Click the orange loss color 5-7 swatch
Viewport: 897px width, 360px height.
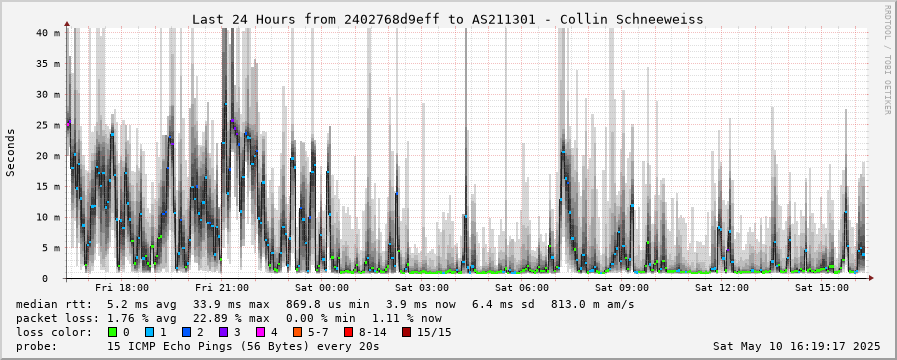(297, 332)
